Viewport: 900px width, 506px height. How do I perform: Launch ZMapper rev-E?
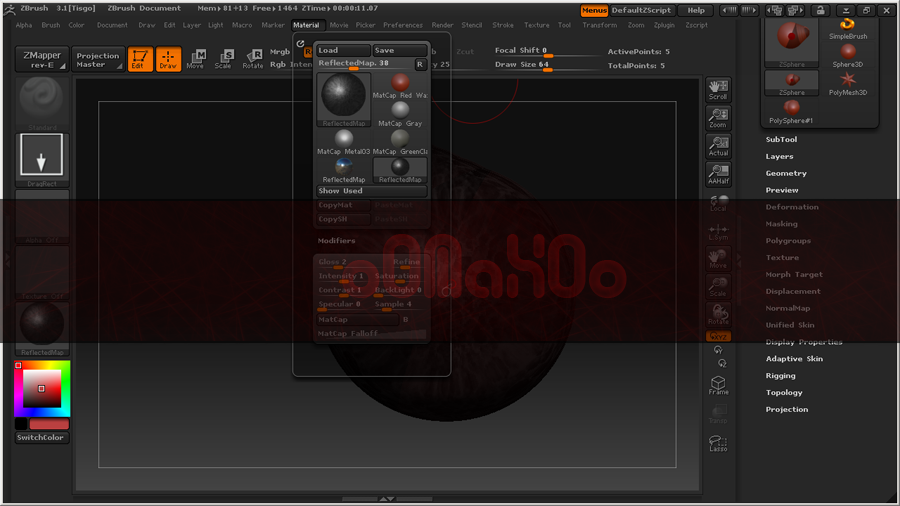click(x=42, y=59)
